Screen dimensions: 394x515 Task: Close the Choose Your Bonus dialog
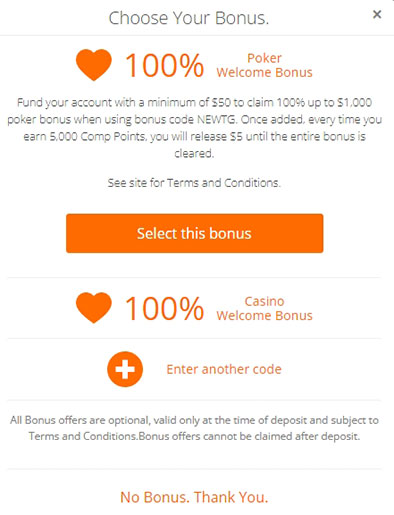pos(377,14)
